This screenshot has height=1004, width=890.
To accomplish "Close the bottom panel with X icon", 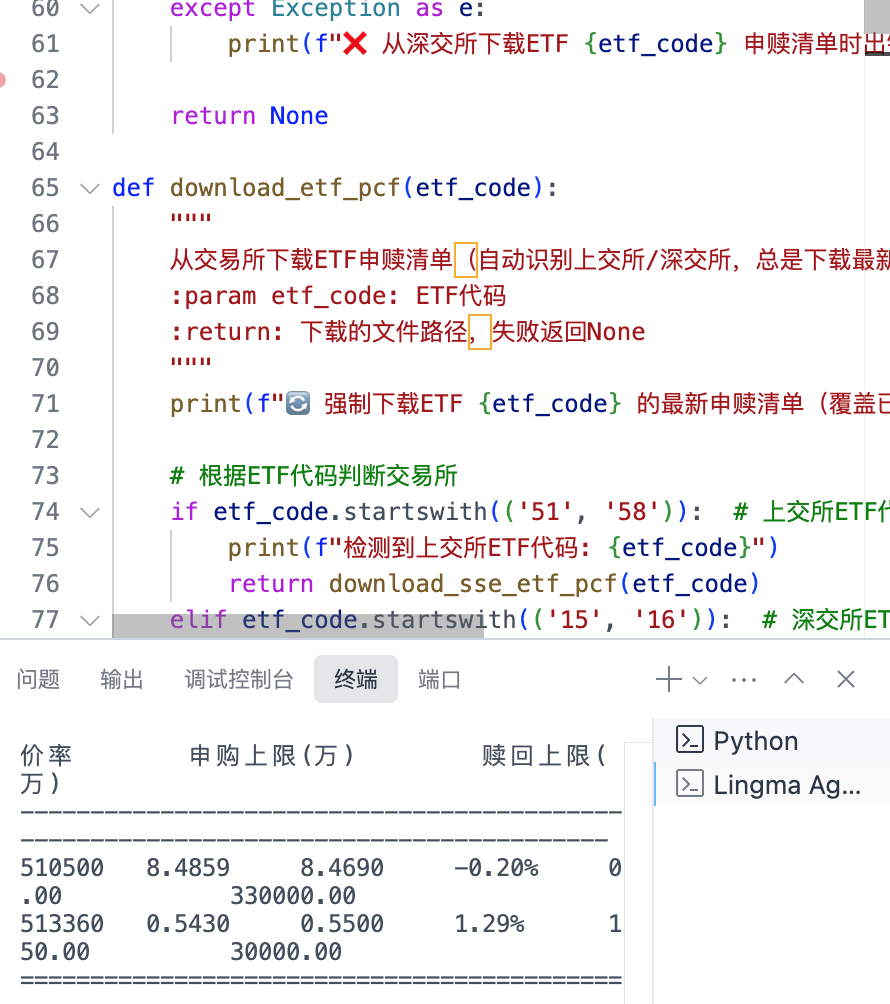I will 846,680.
